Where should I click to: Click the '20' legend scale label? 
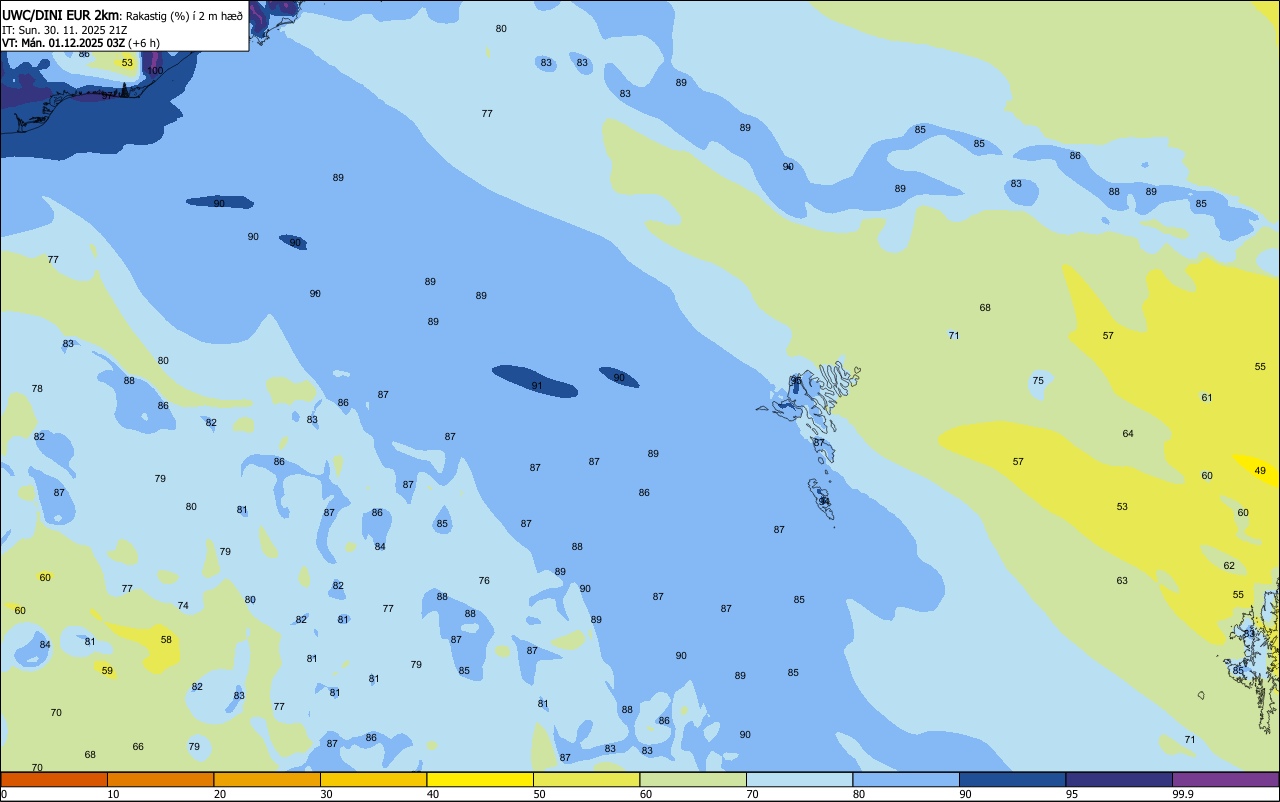[219, 794]
